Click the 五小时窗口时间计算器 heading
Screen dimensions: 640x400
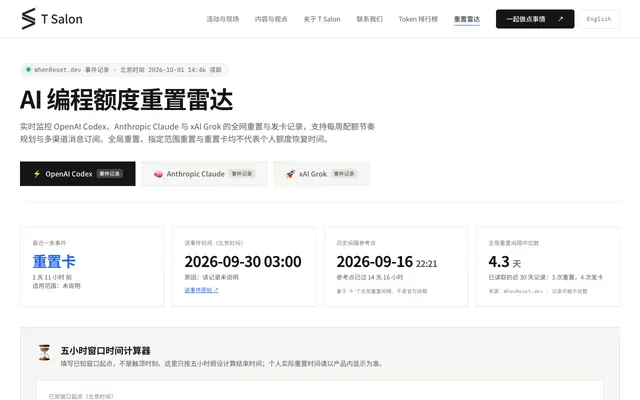[105, 351]
